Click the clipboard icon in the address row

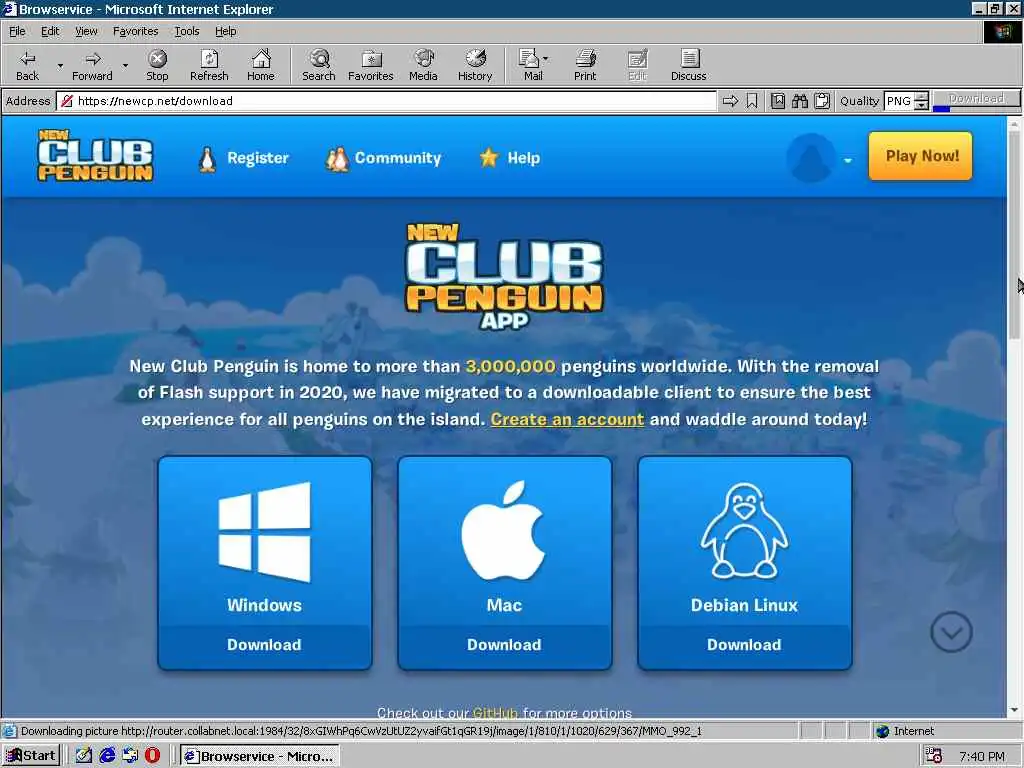tap(822, 101)
